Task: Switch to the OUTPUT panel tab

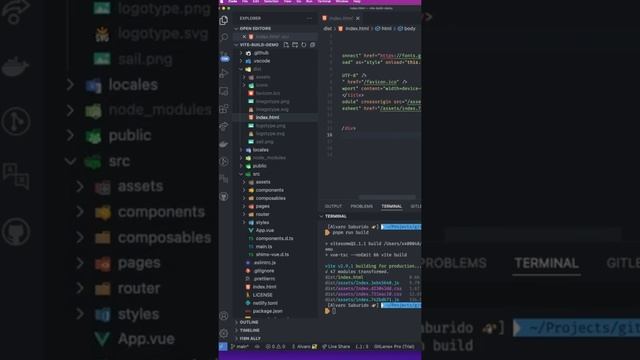Action: coord(333,206)
